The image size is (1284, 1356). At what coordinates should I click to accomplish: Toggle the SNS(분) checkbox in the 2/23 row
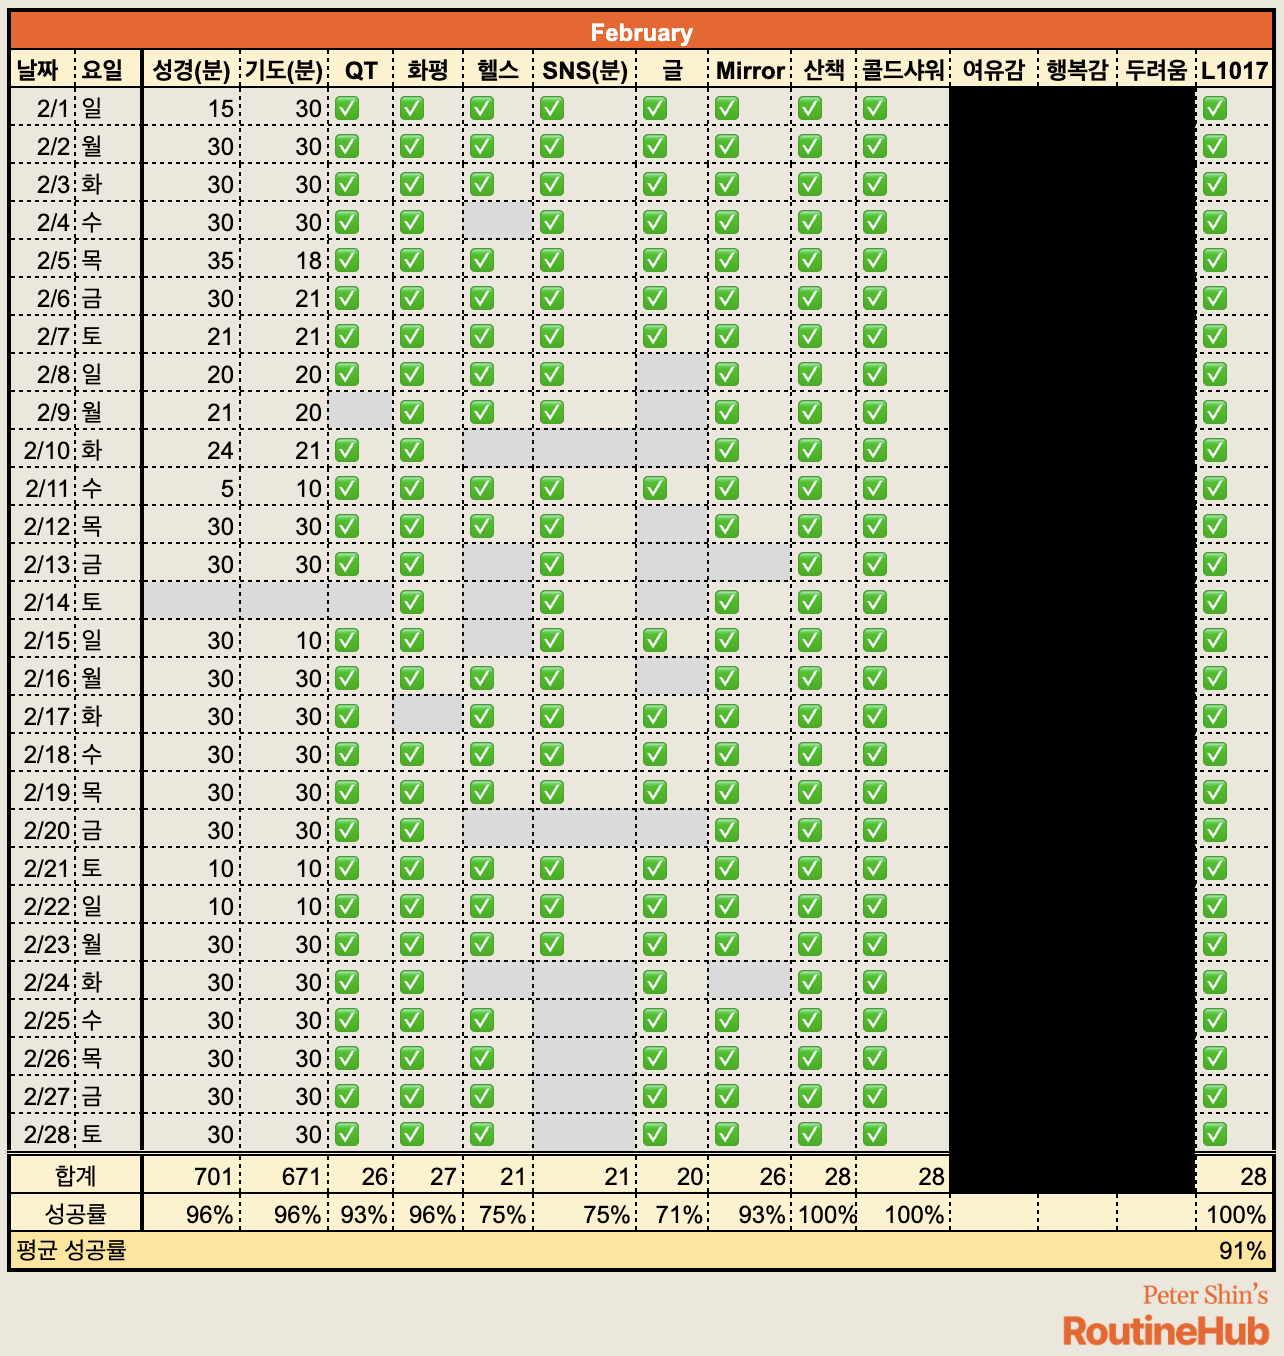[x=552, y=944]
